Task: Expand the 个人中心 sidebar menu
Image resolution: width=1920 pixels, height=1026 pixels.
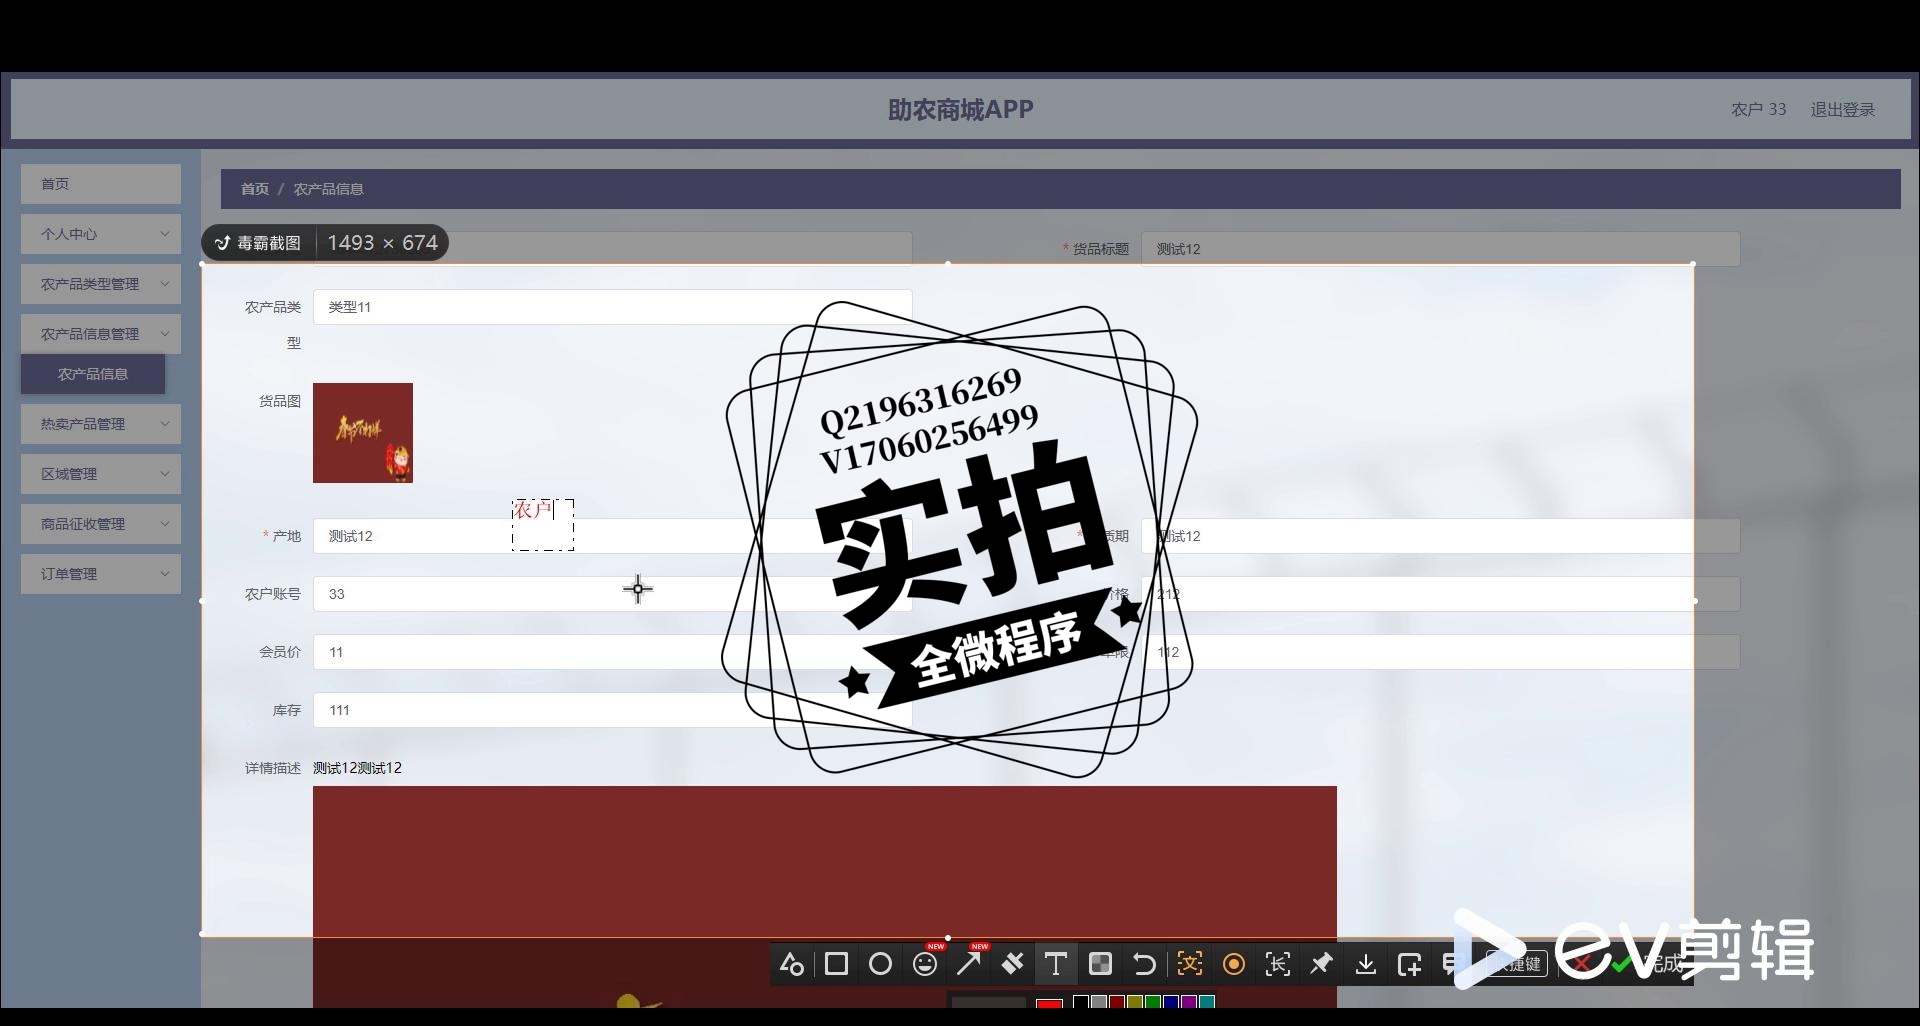Action: (x=101, y=234)
